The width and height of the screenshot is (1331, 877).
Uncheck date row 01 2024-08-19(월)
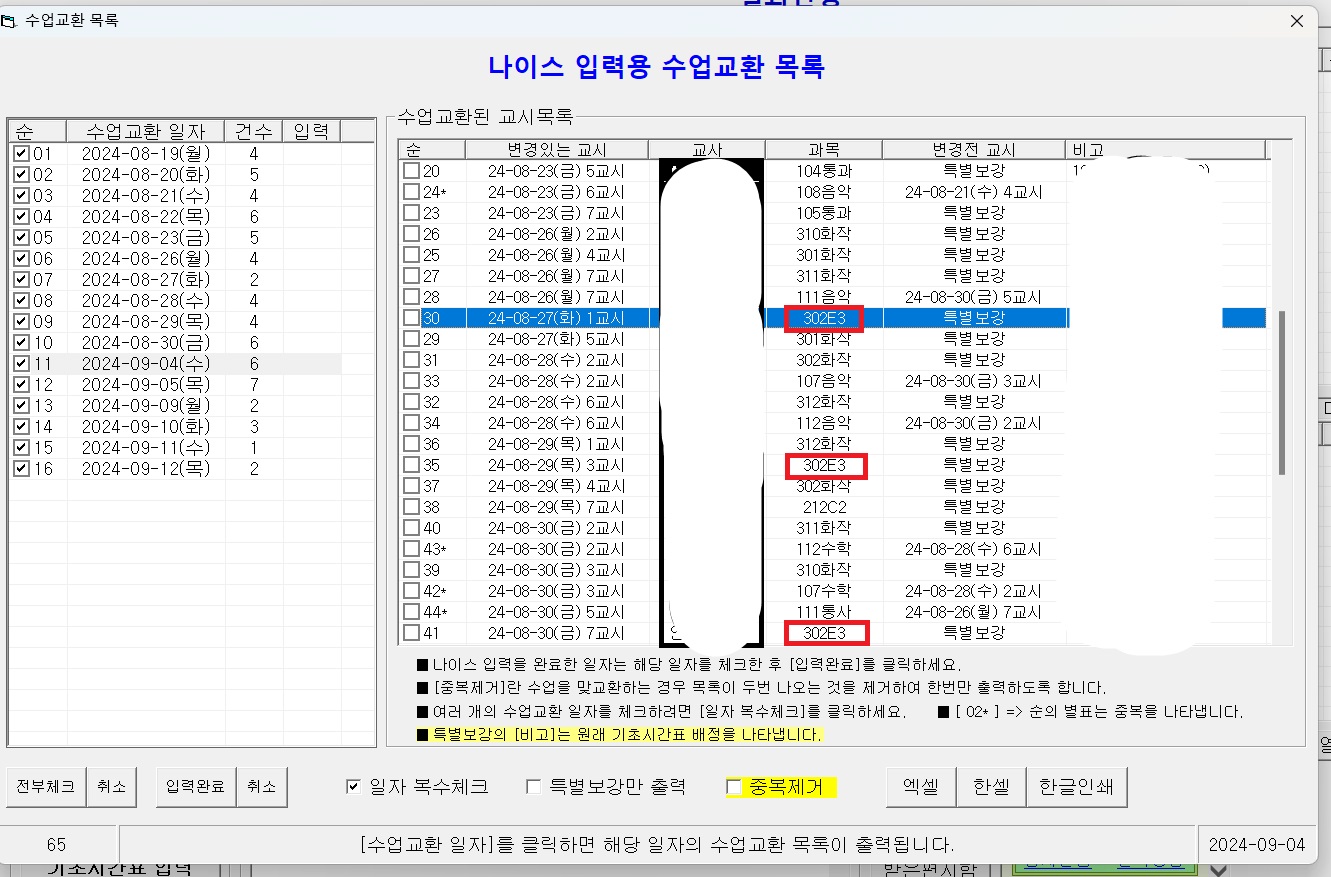click(22, 154)
